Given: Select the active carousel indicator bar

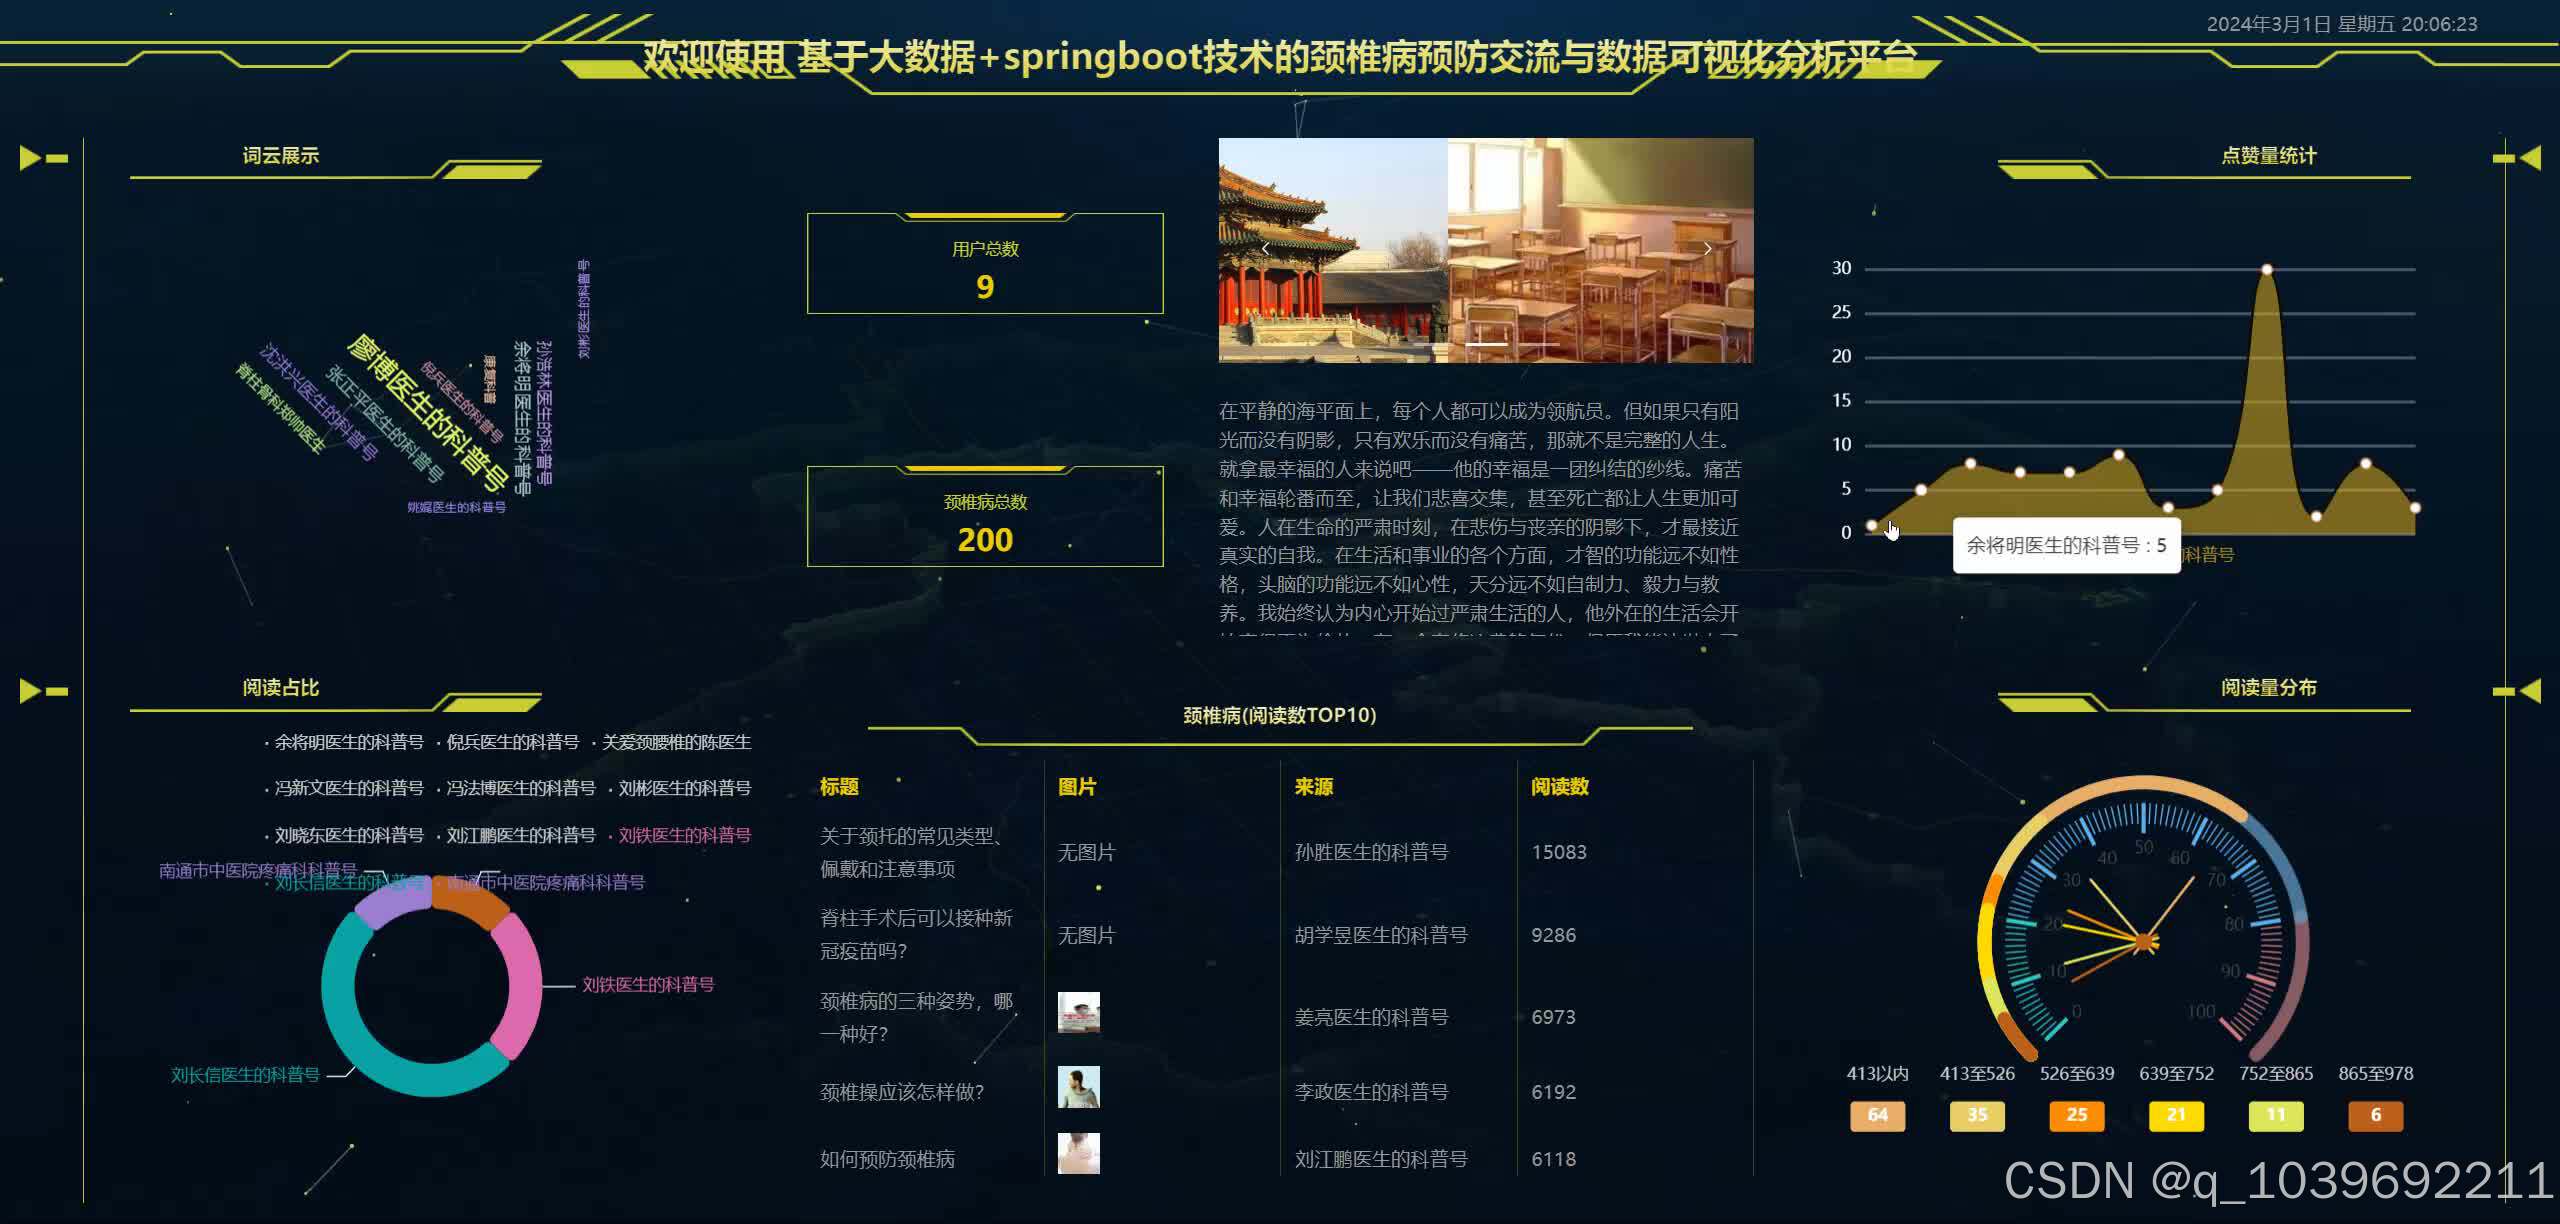Looking at the screenshot, I should point(1487,344).
